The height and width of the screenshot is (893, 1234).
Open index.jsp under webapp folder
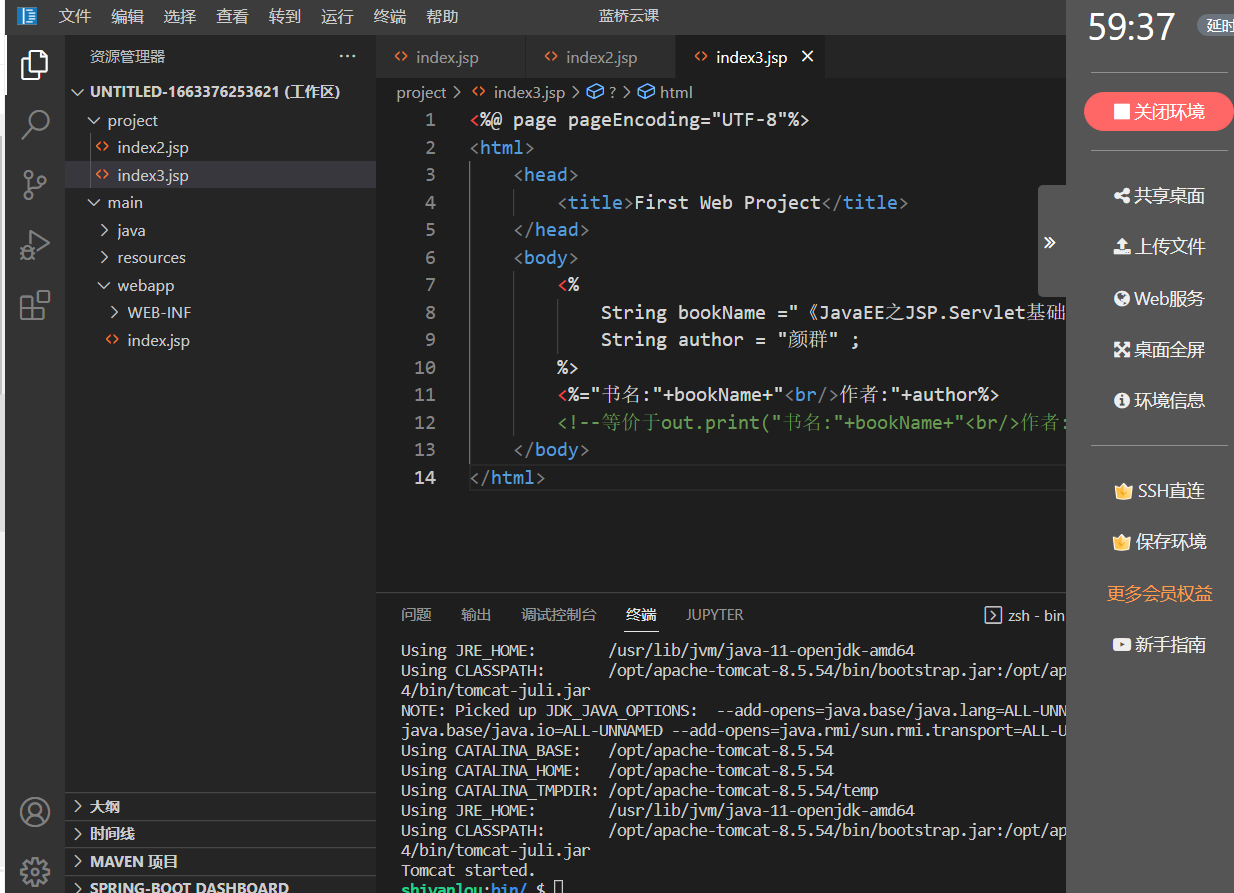click(221, 340)
